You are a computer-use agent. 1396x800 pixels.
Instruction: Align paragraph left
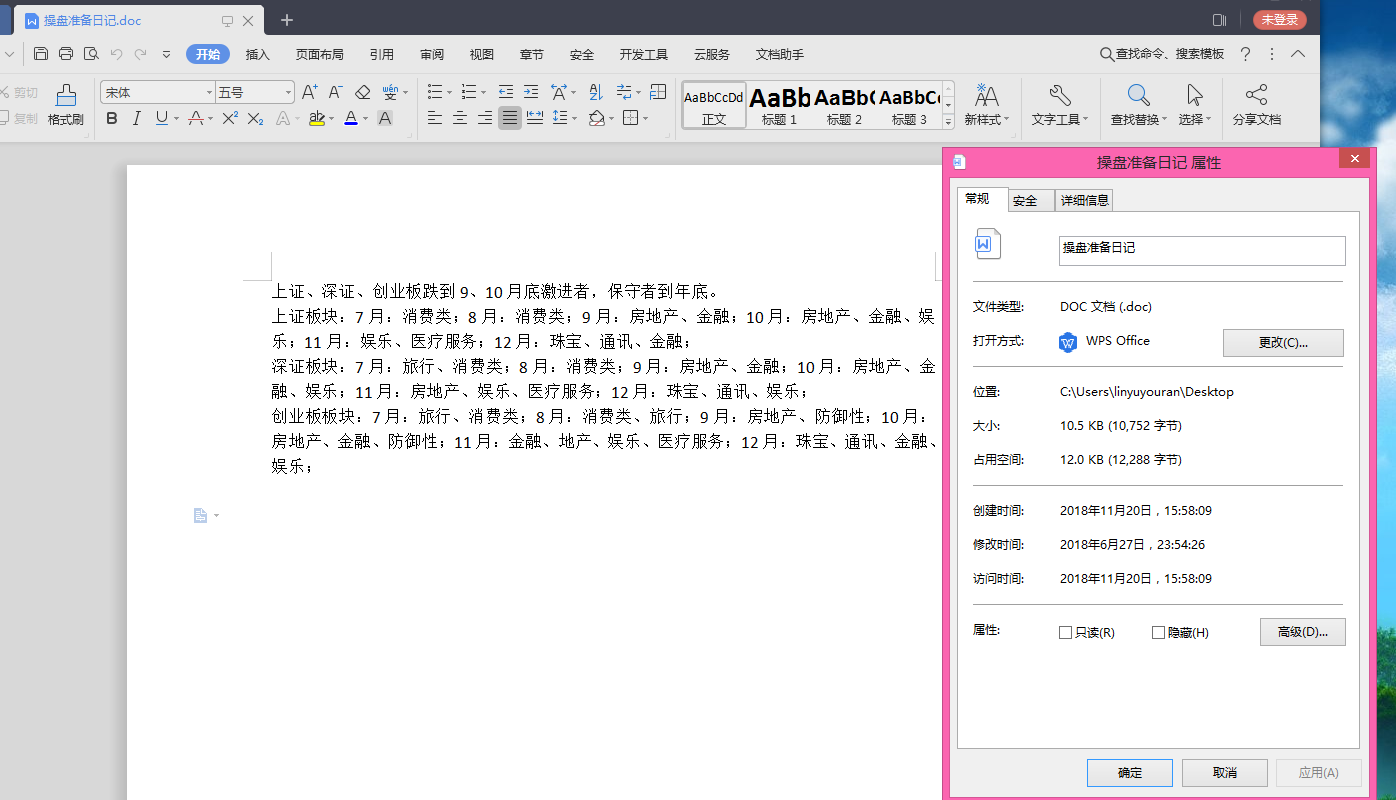coord(435,118)
